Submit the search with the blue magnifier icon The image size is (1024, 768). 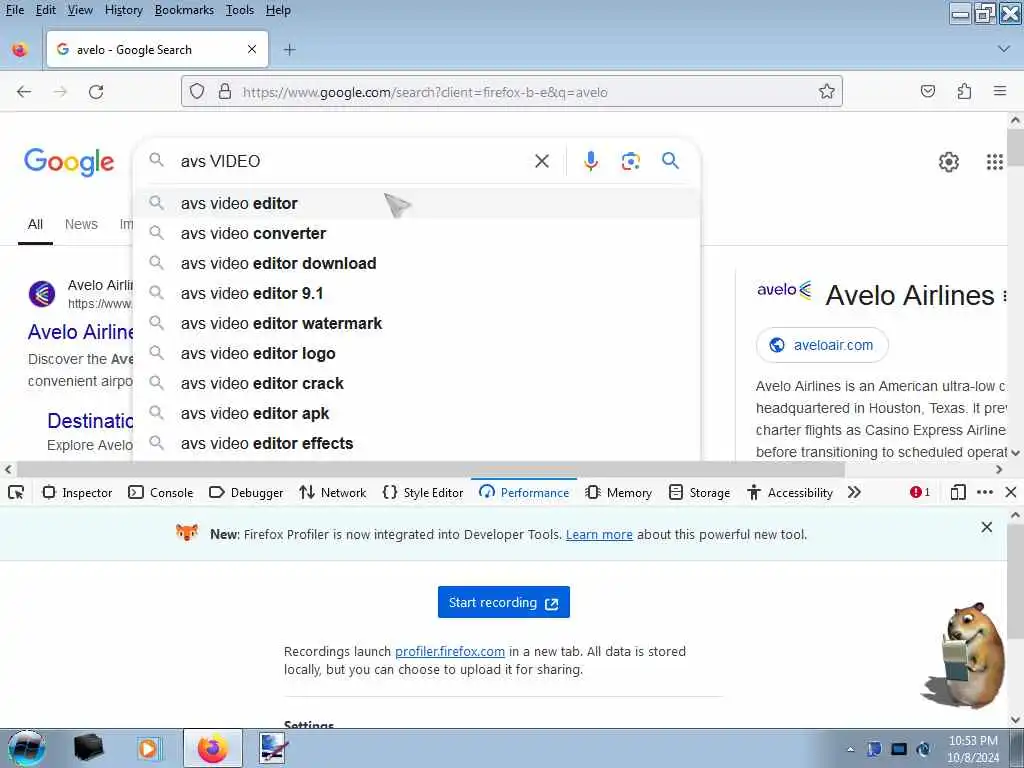point(671,161)
